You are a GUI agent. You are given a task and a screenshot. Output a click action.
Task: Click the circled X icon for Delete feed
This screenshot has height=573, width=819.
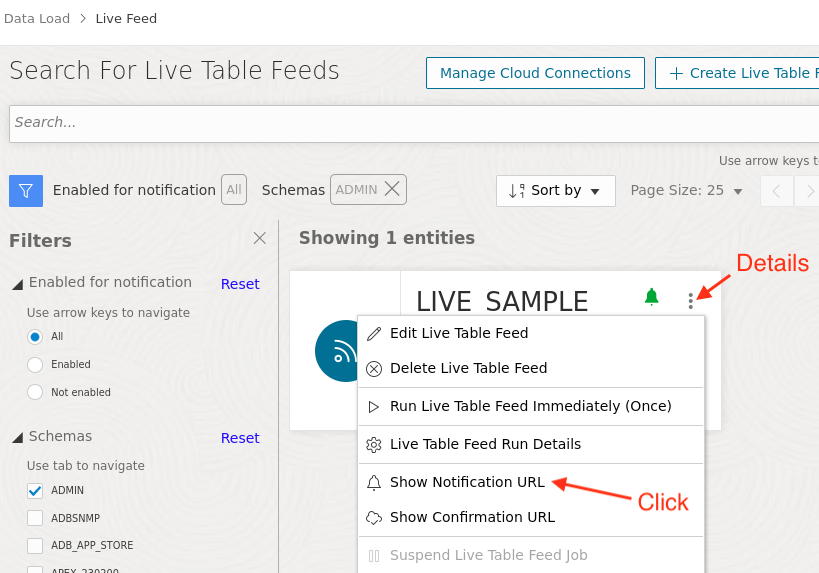[x=374, y=369]
